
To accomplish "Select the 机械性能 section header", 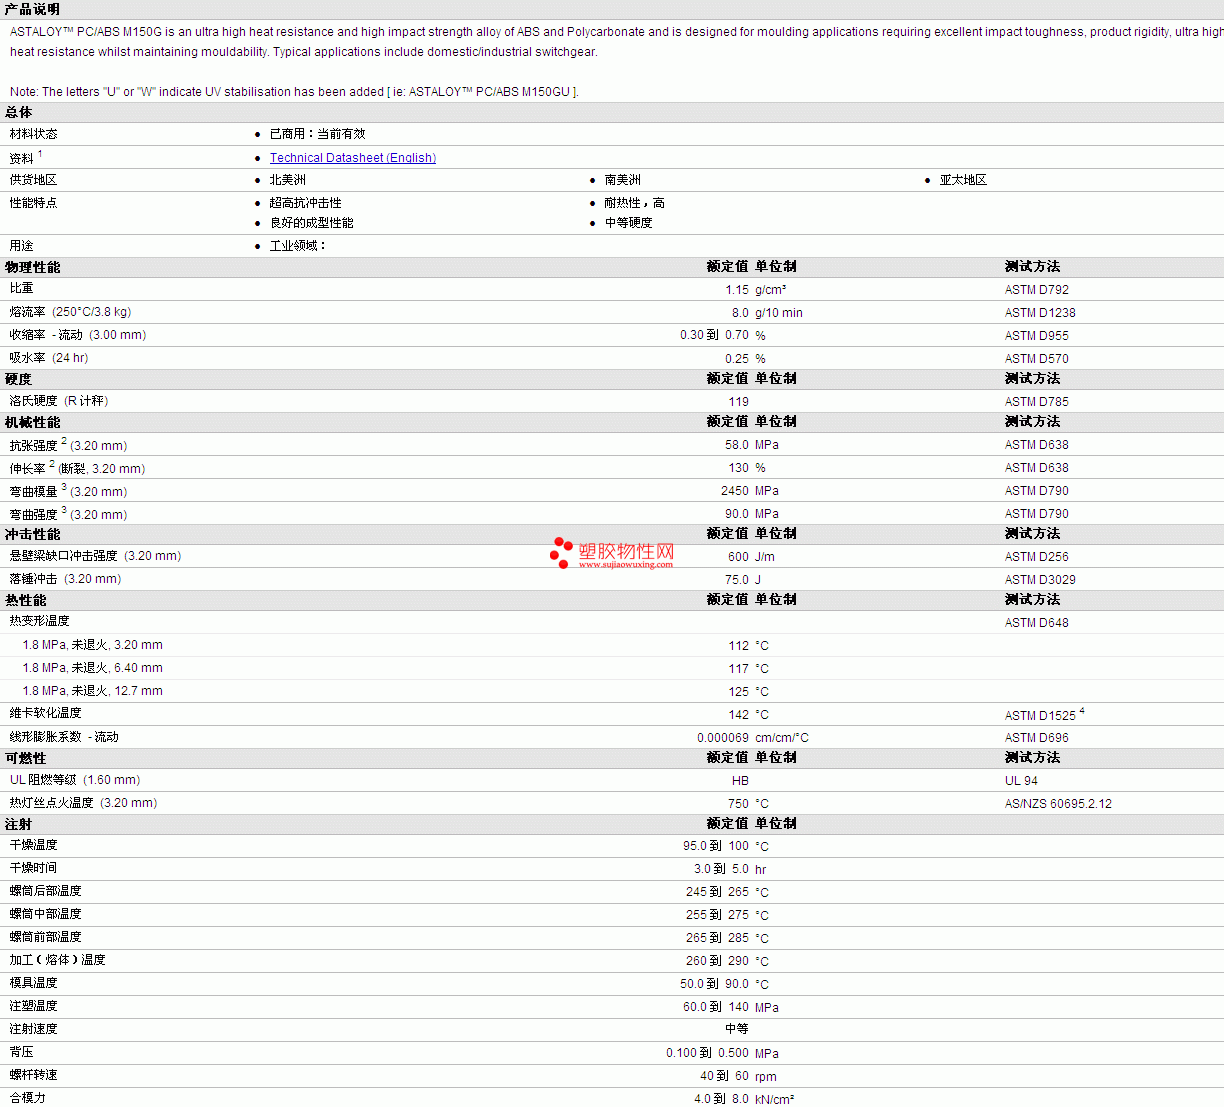I will (33, 422).
